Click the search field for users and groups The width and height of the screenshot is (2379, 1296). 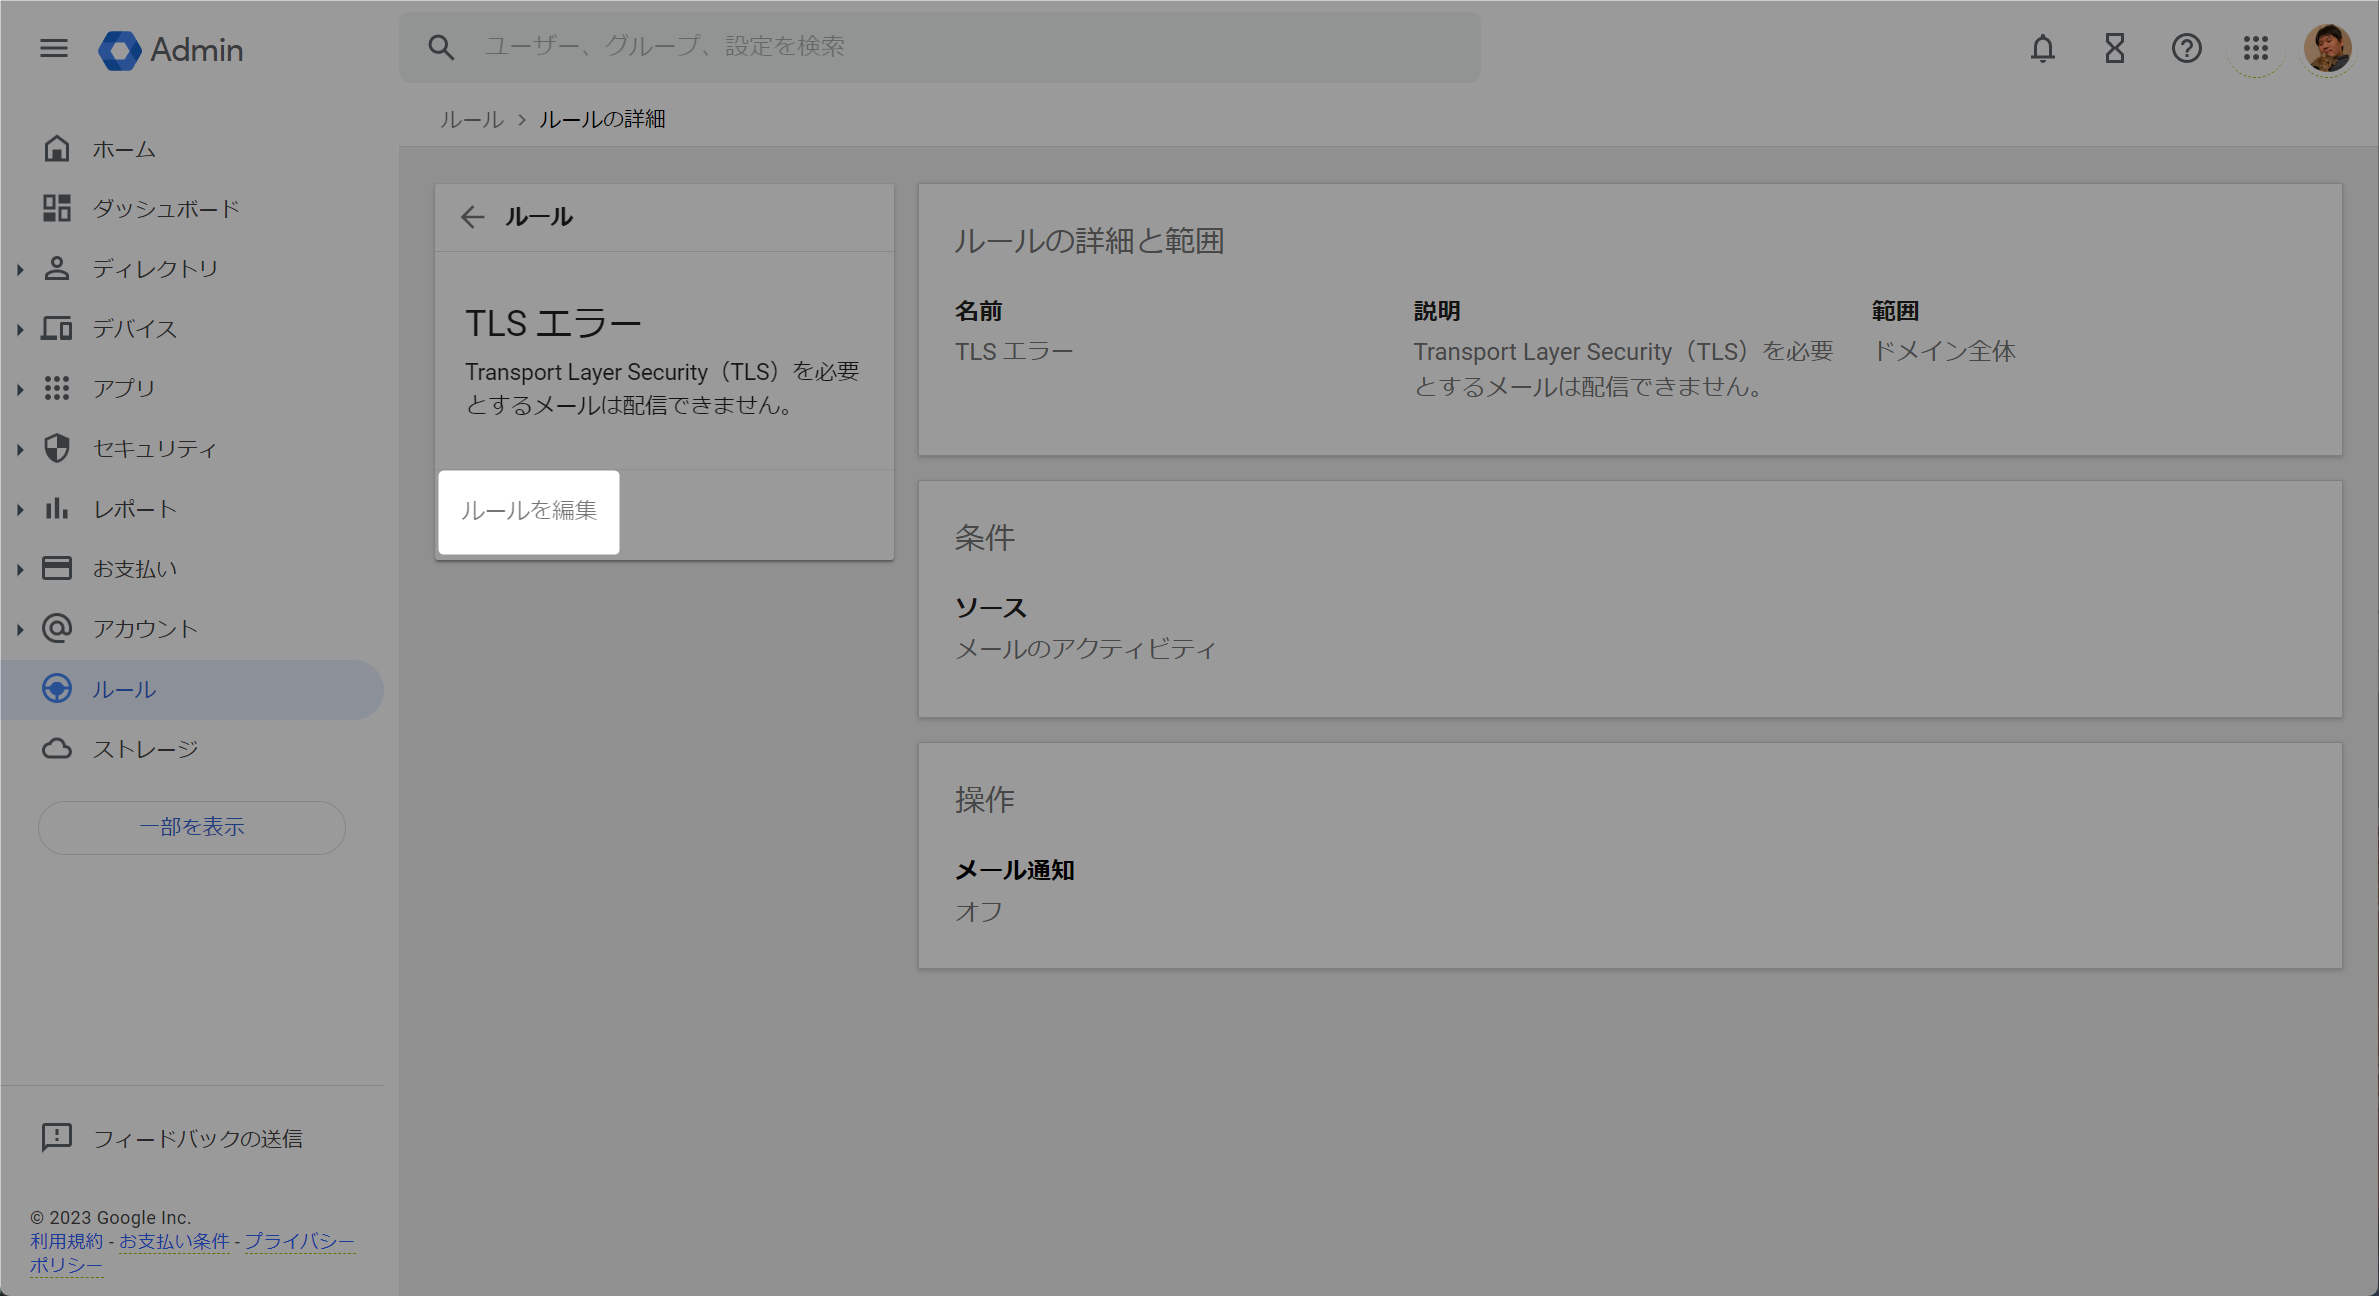pyautogui.click(x=940, y=46)
